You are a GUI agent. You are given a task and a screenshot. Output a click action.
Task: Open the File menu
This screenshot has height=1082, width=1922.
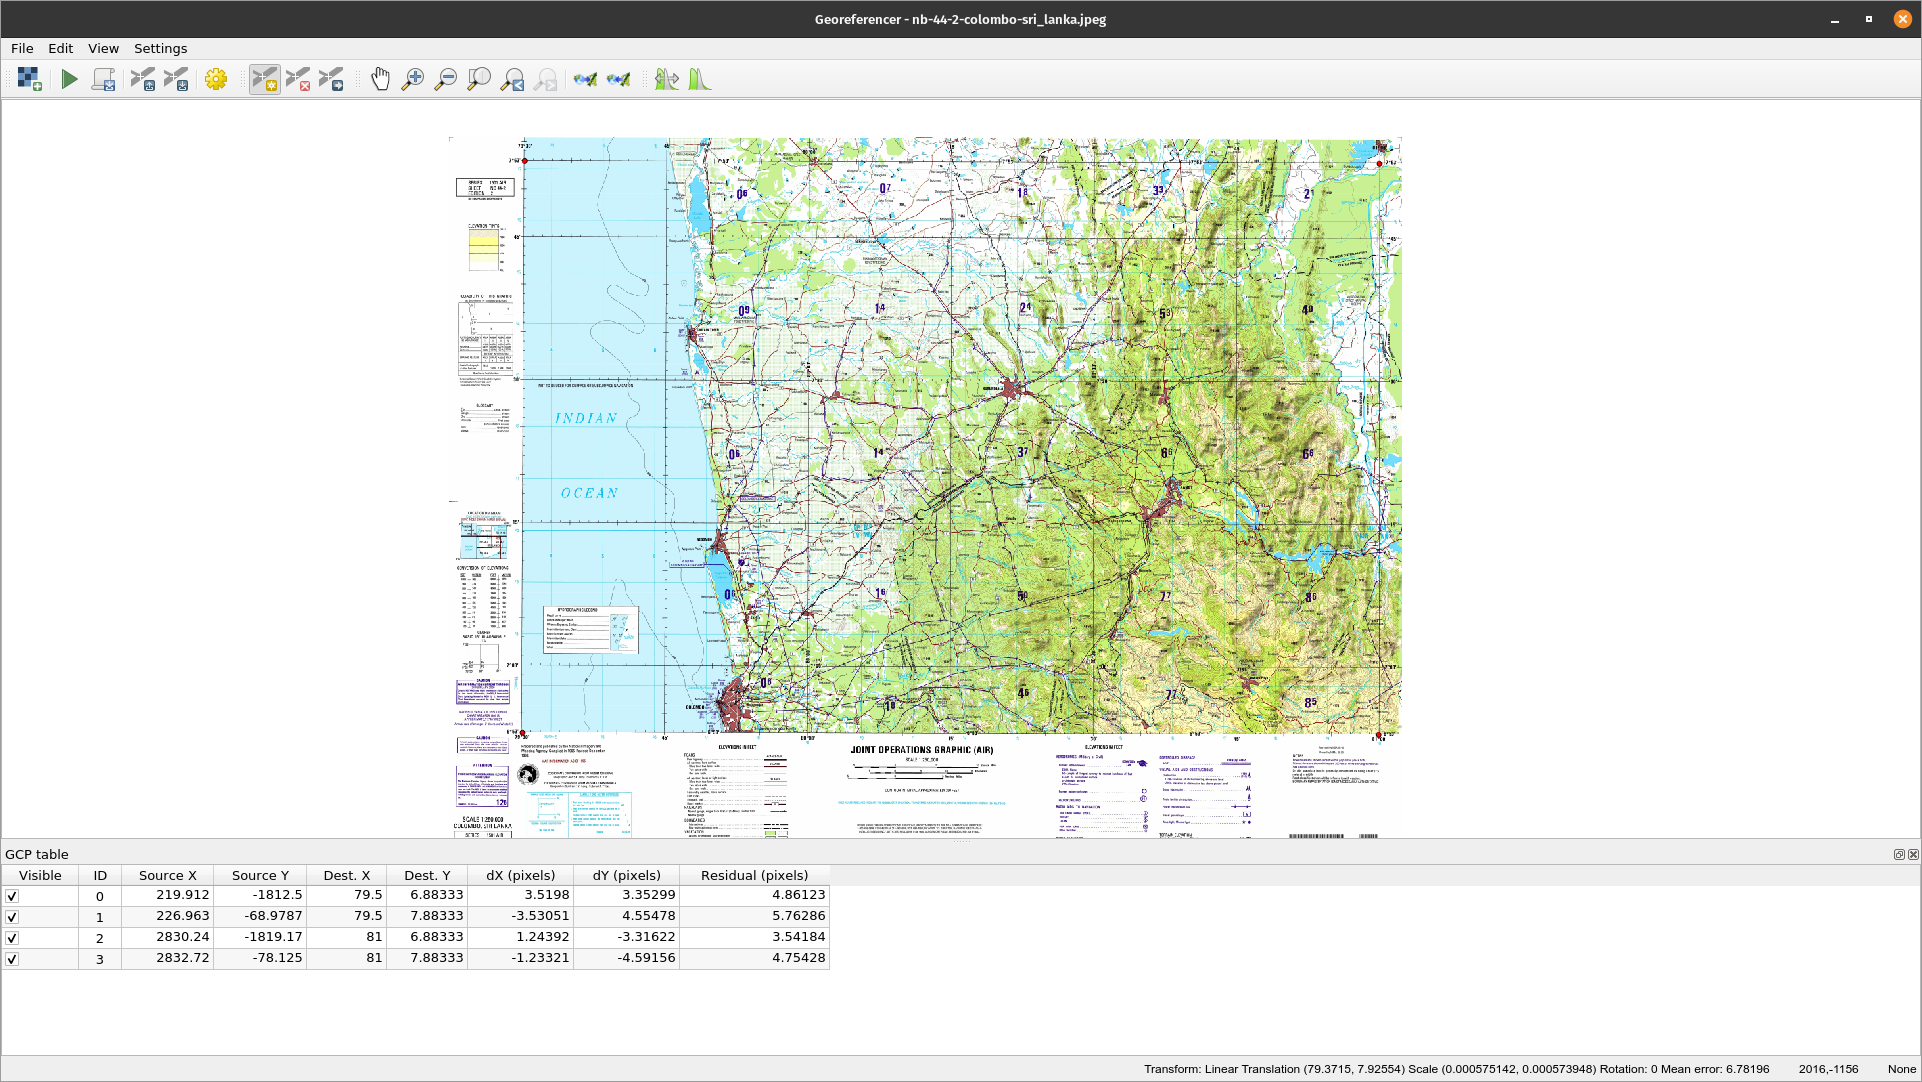click(22, 48)
